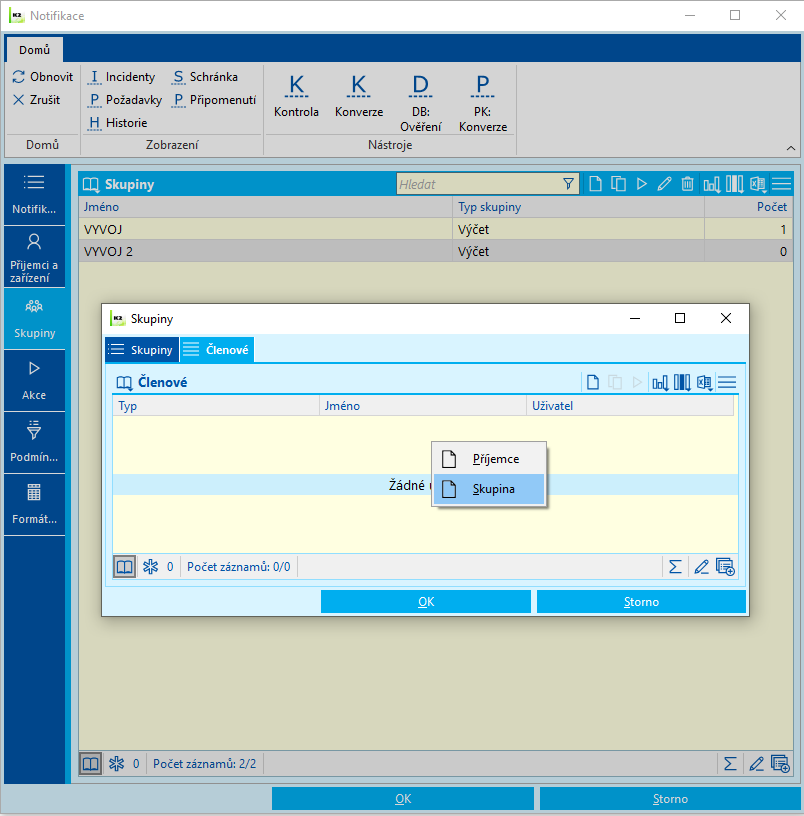Click sum icon in Členové status bar

(x=675, y=567)
